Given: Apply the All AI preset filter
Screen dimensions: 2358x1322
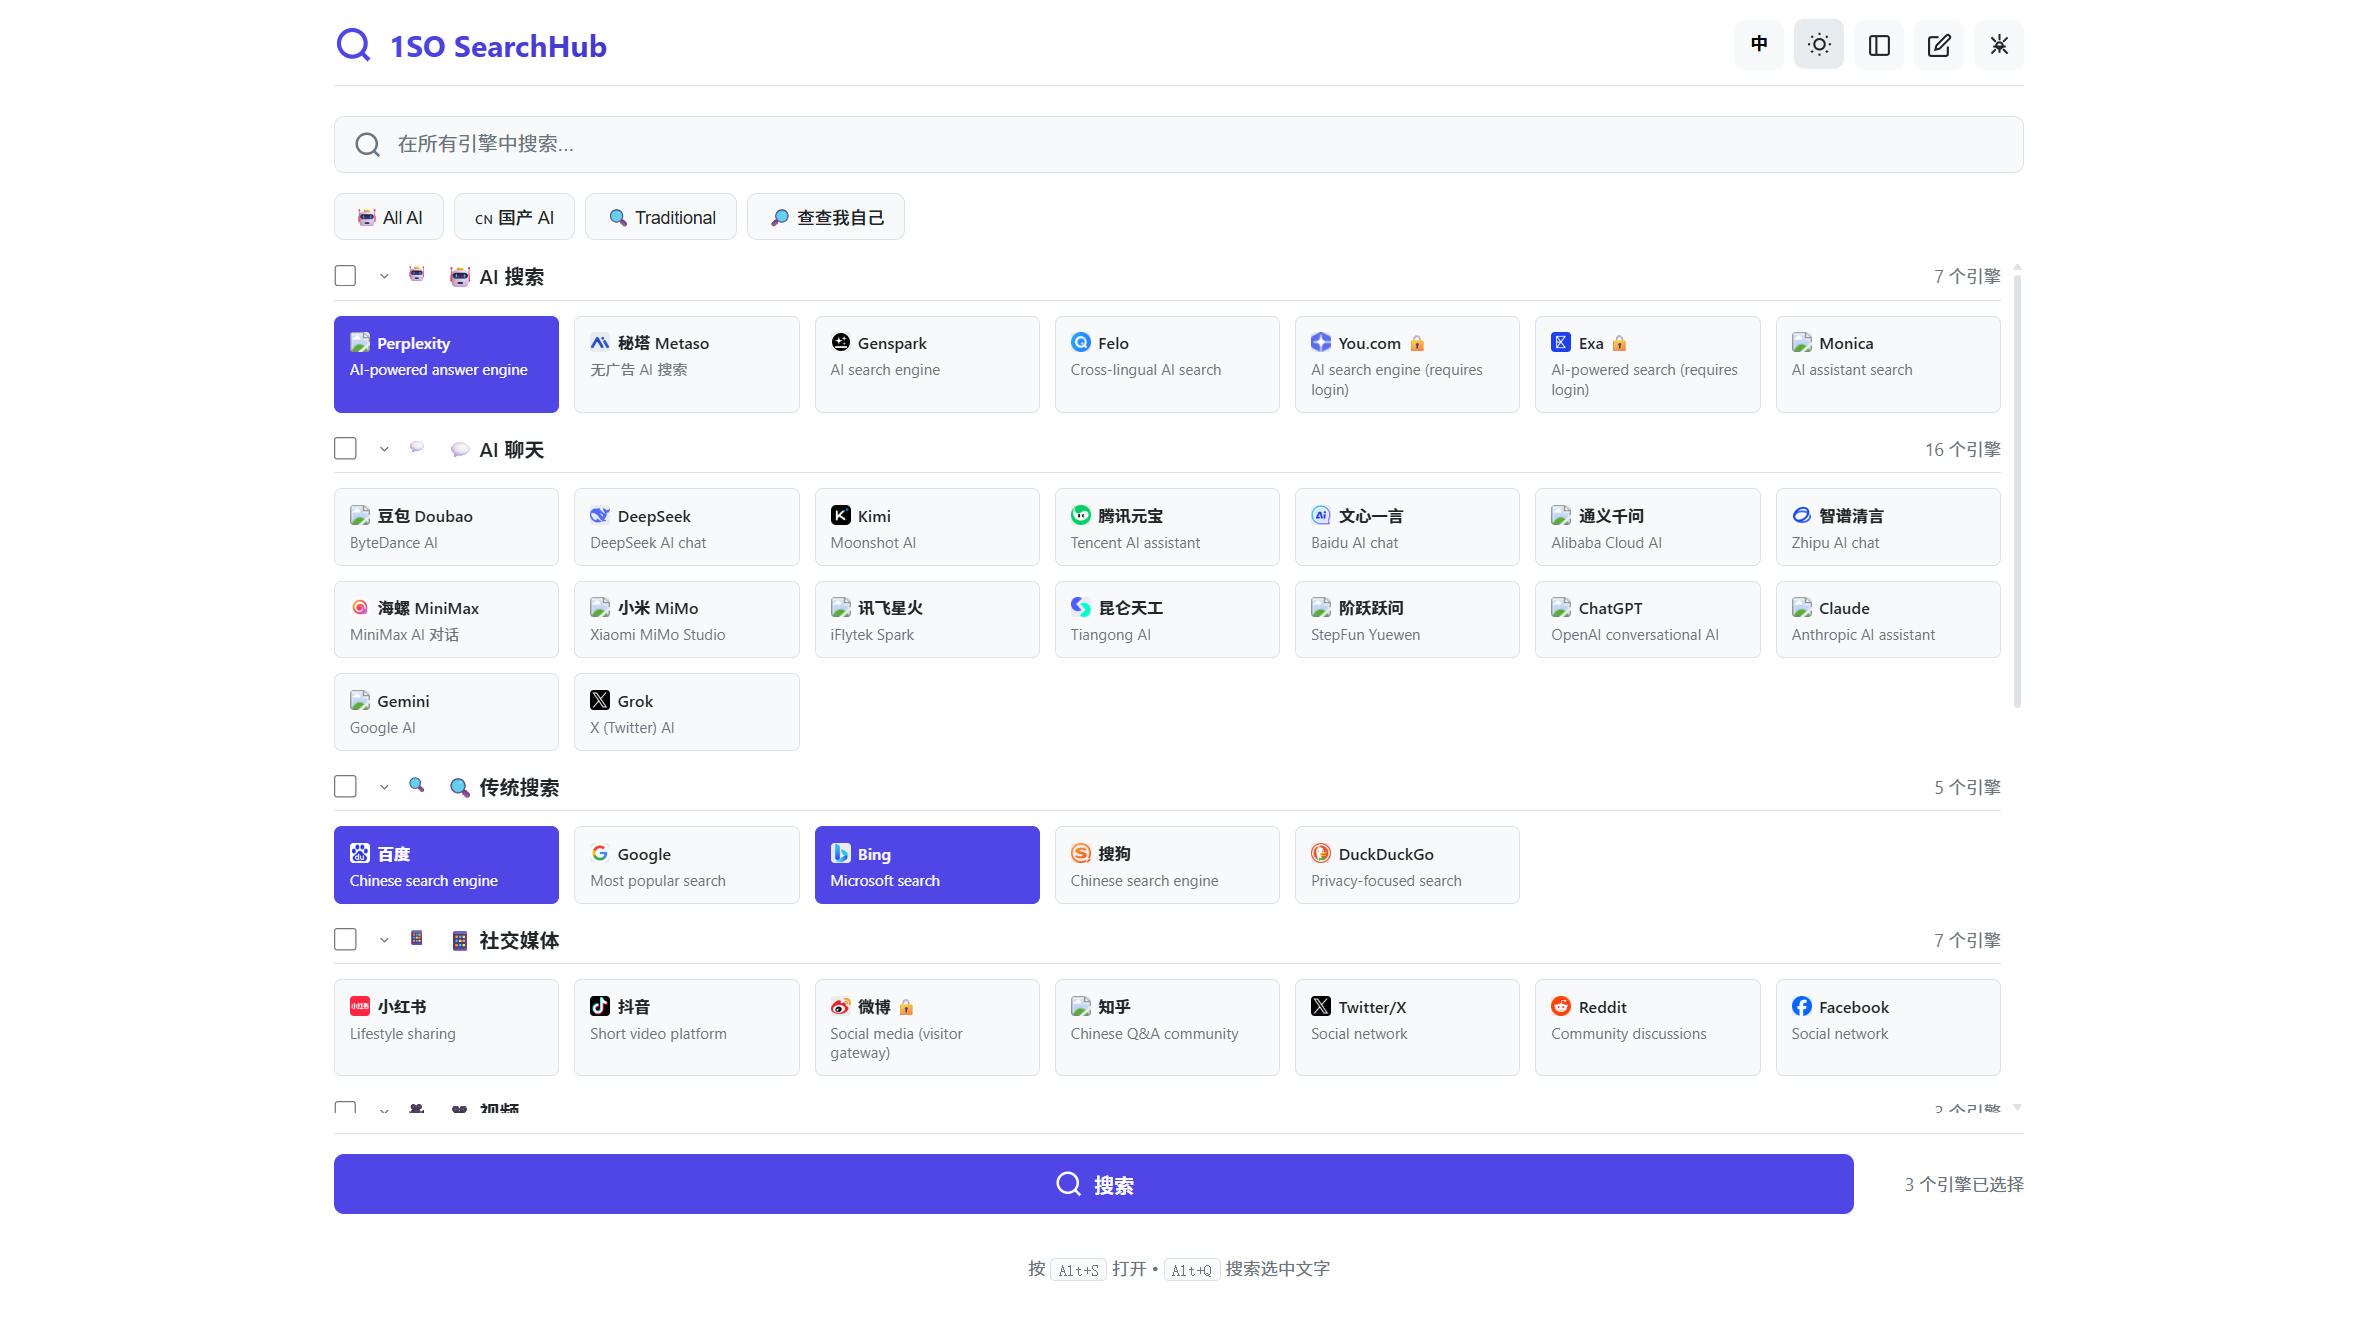Looking at the screenshot, I should [x=389, y=217].
